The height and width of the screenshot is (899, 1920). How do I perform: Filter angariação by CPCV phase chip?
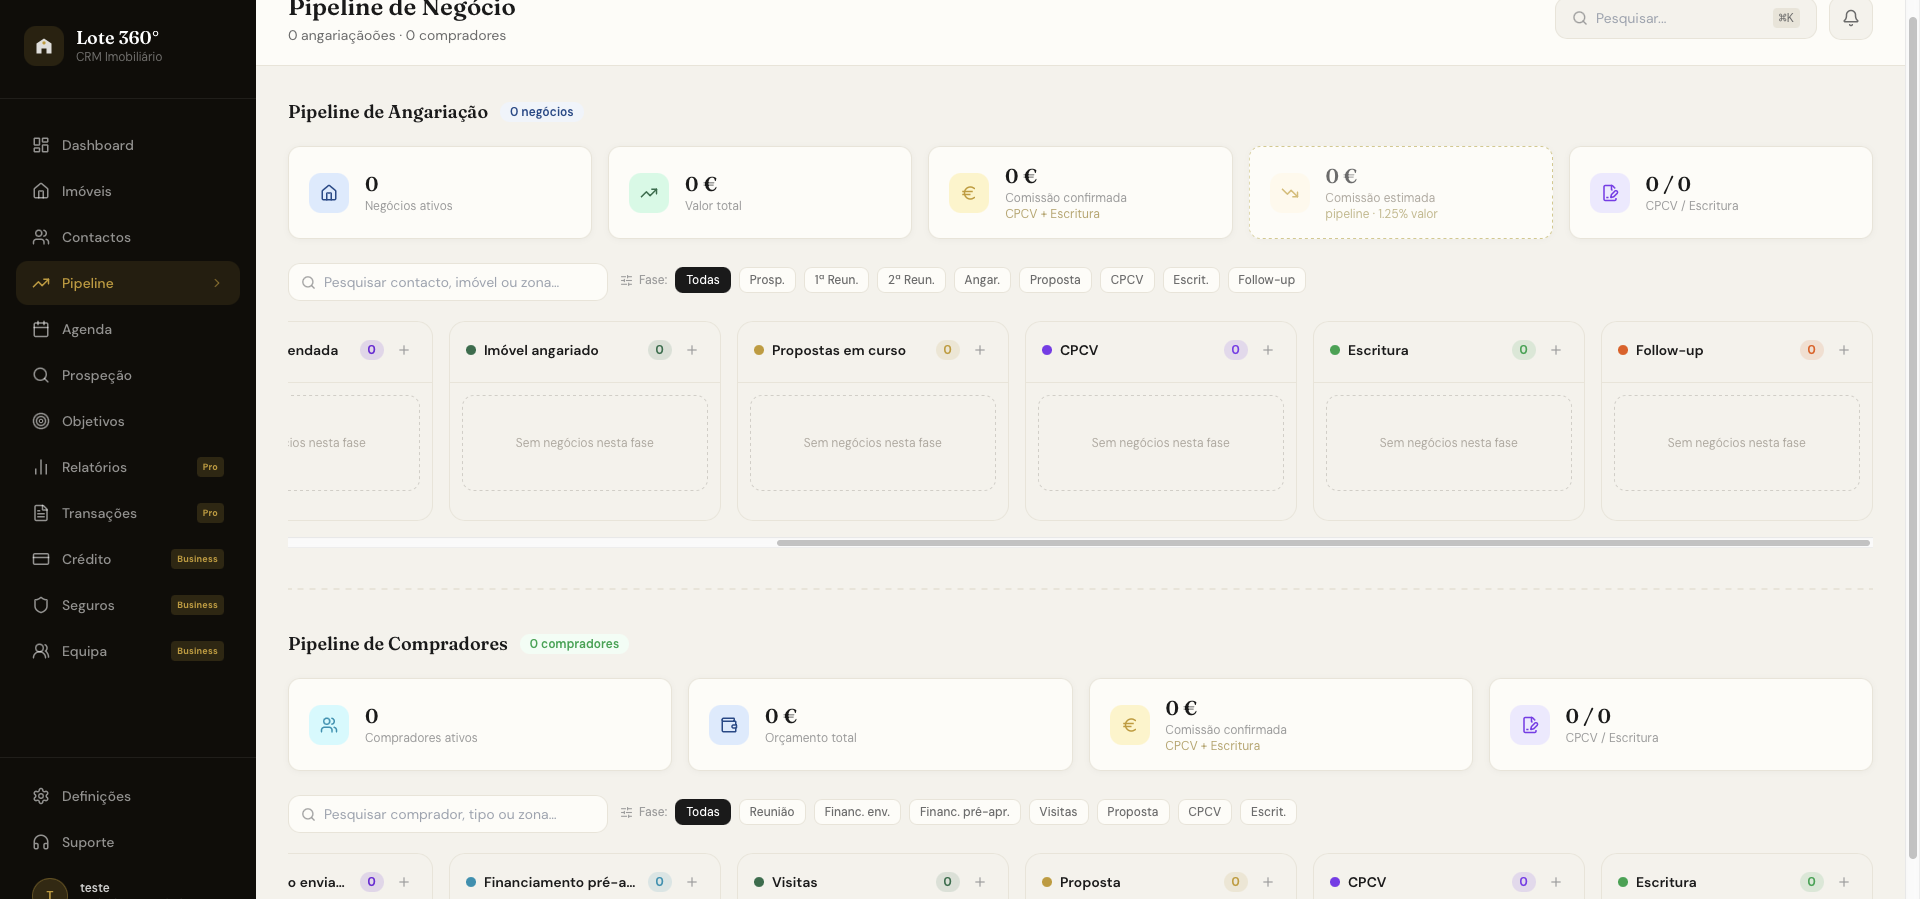click(x=1127, y=280)
